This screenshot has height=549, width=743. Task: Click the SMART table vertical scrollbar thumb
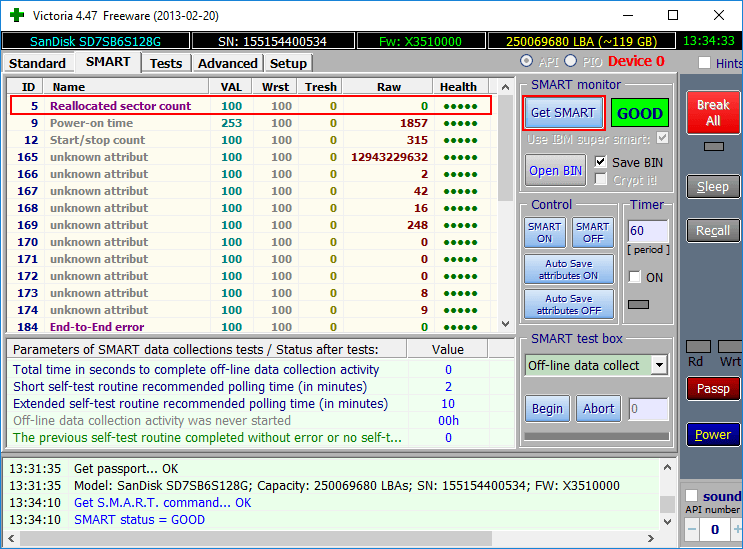coord(506,148)
